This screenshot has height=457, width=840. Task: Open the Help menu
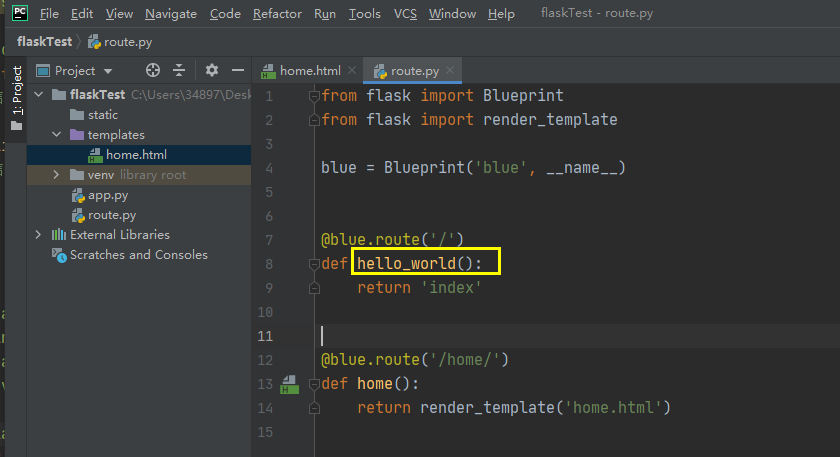pyautogui.click(x=501, y=14)
